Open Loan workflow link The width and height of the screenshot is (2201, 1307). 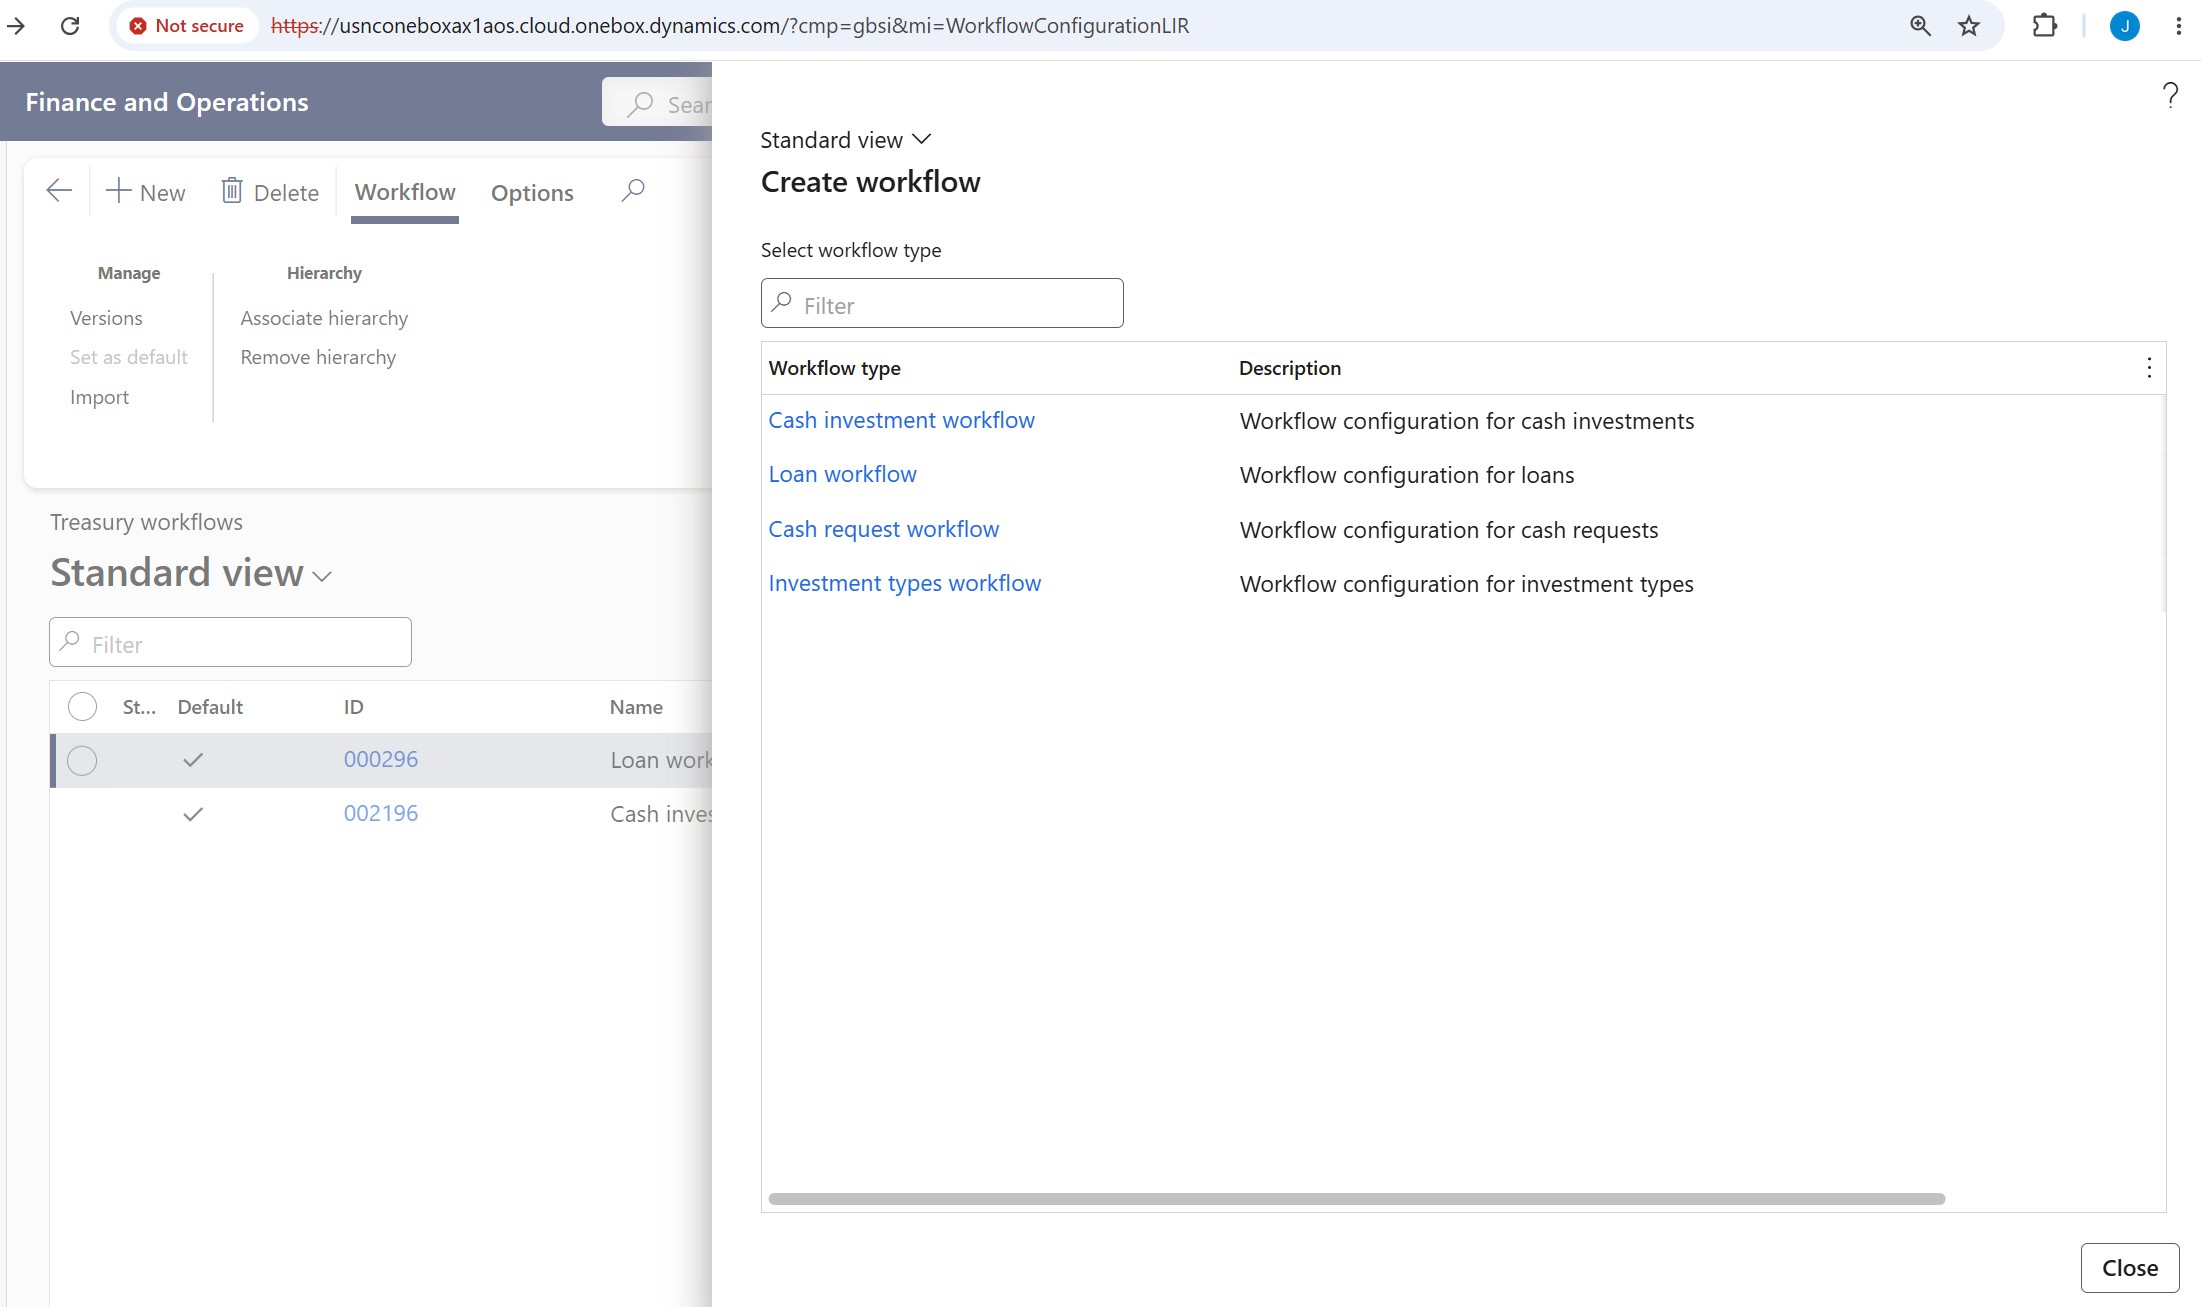click(842, 474)
